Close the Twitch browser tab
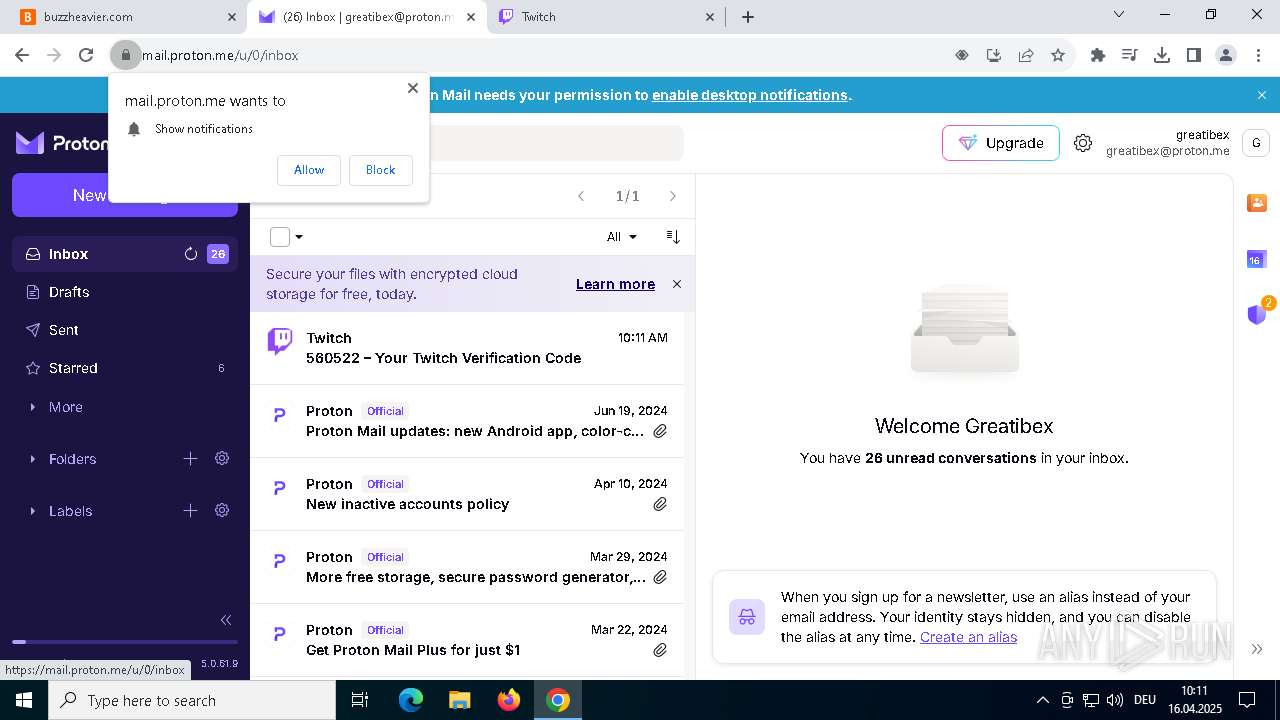The height and width of the screenshot is (720, 1280). [710, 17]
